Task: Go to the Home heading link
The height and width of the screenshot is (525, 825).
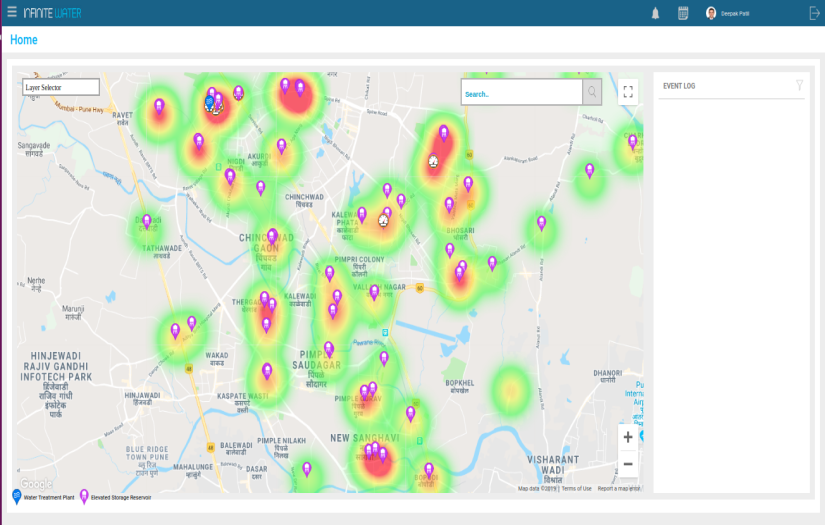Action: coord(24,40)
